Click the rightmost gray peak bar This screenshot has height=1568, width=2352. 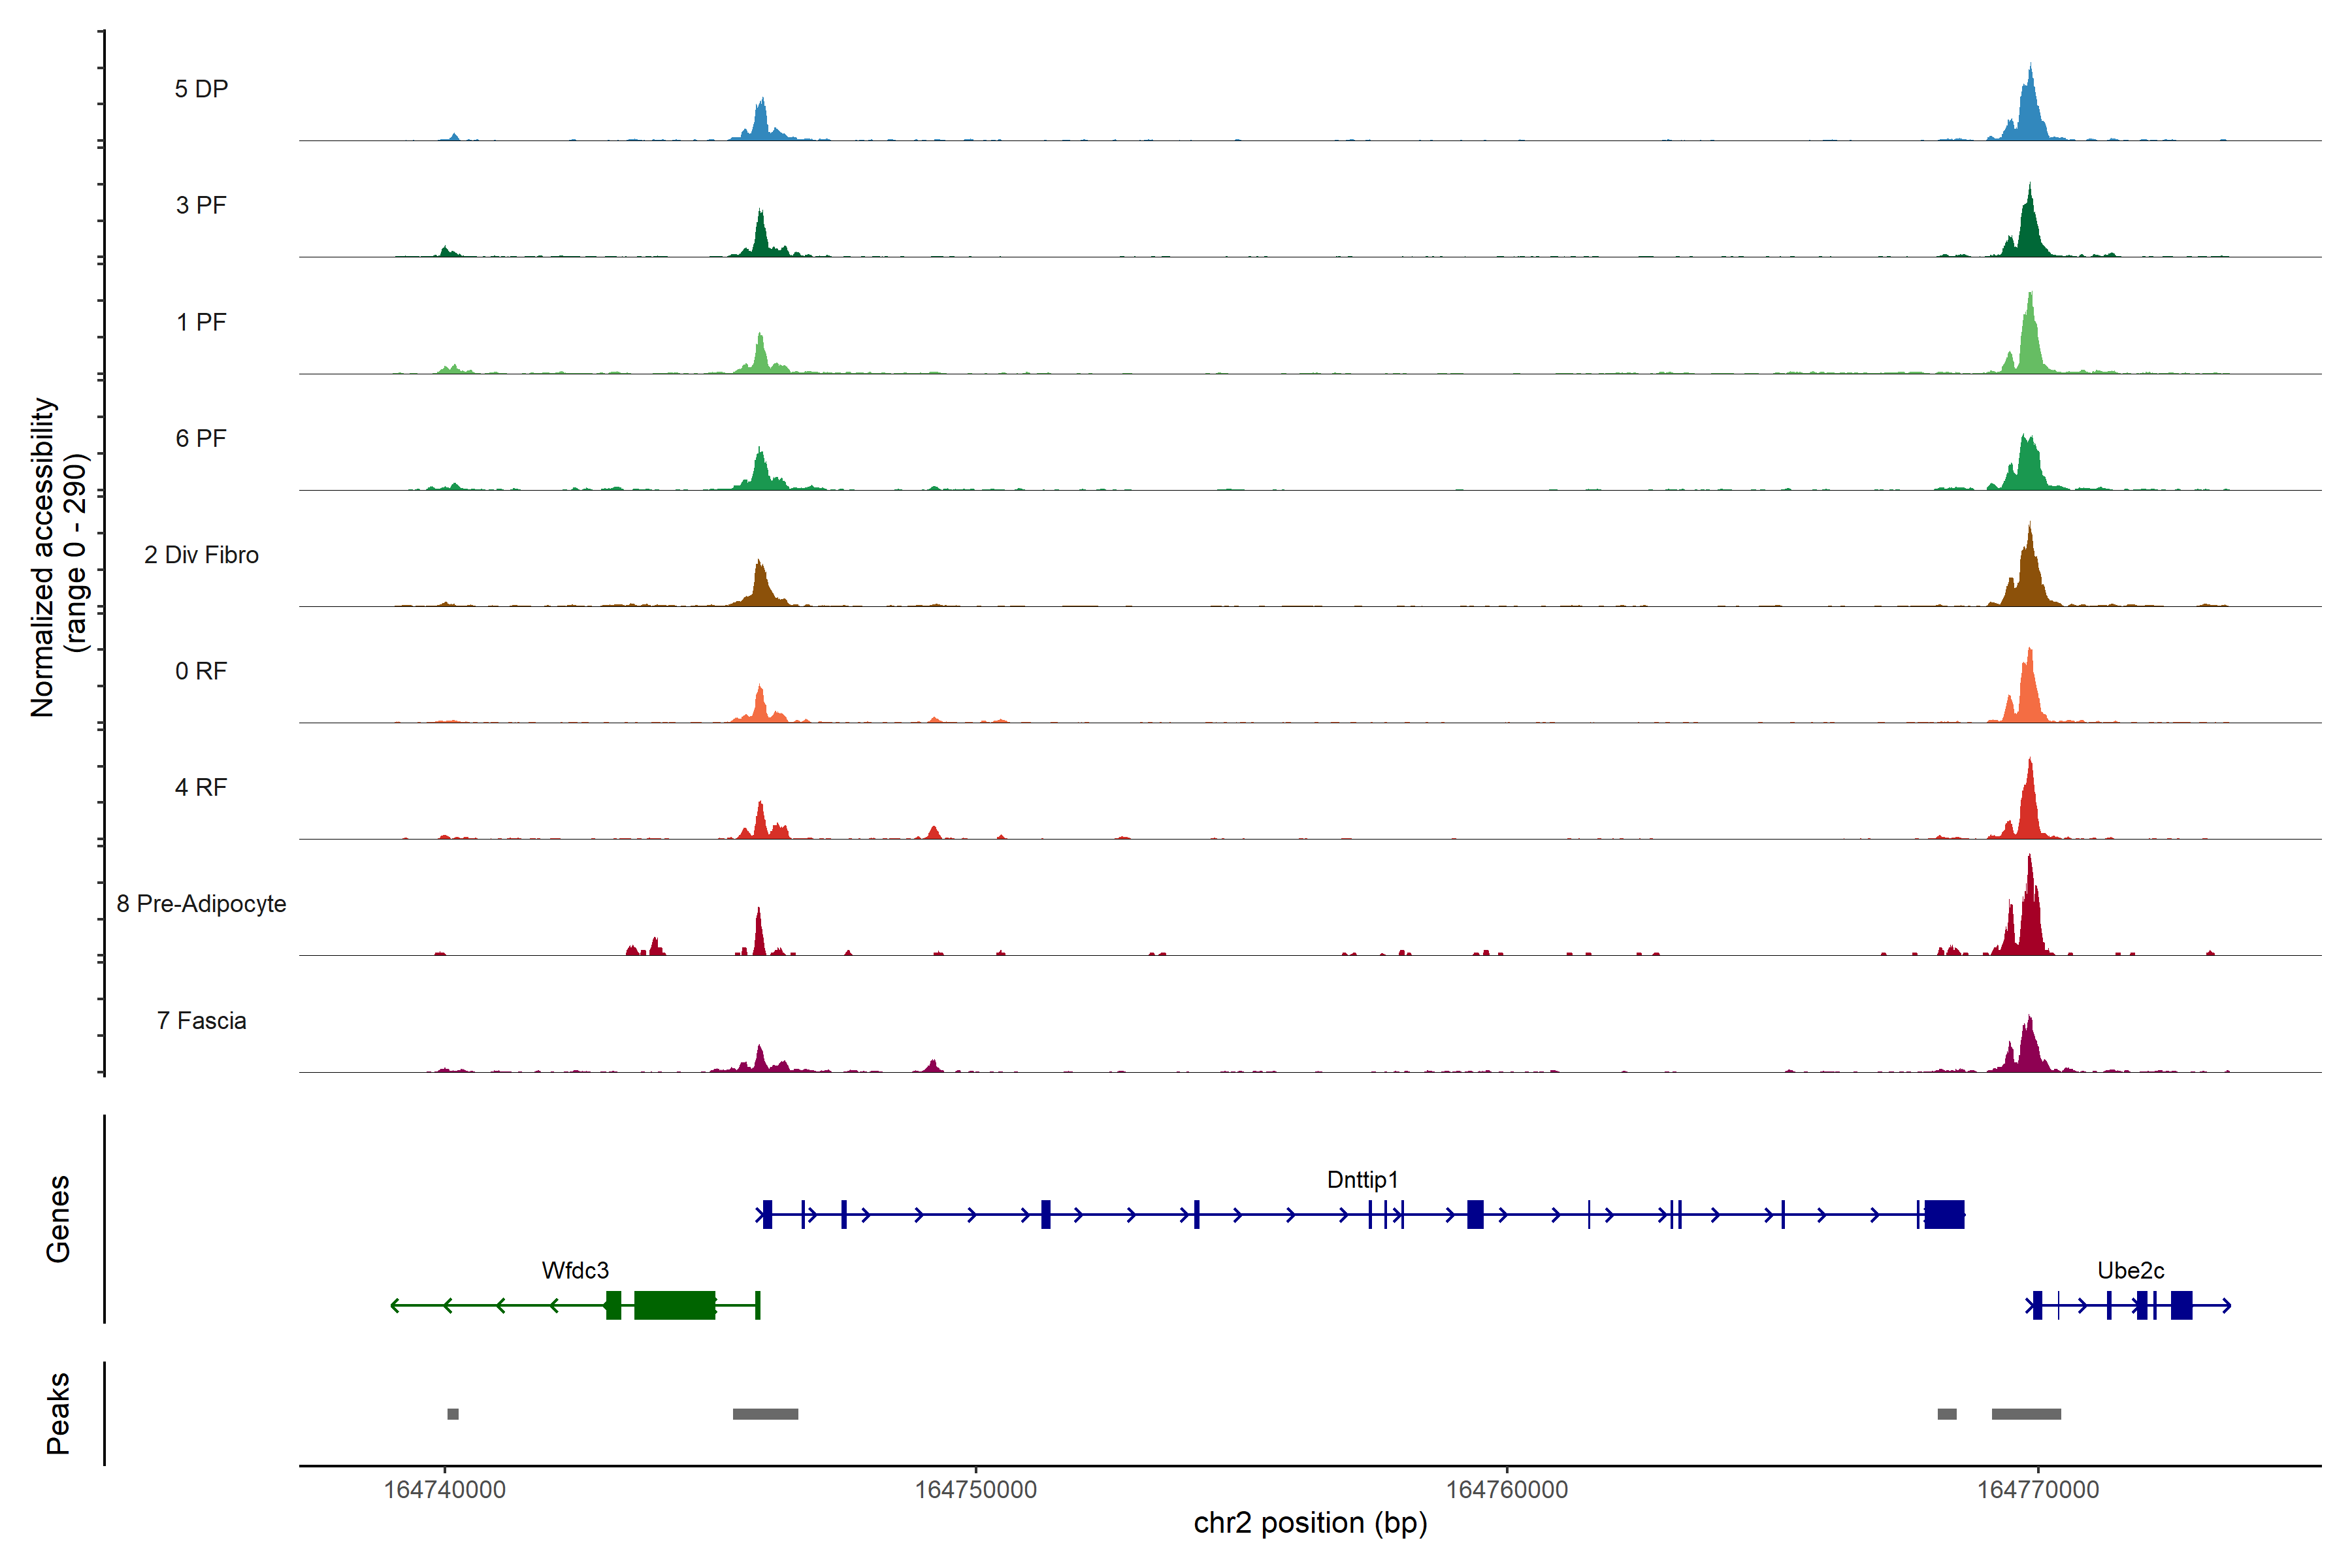[x=2026, y=1414]
